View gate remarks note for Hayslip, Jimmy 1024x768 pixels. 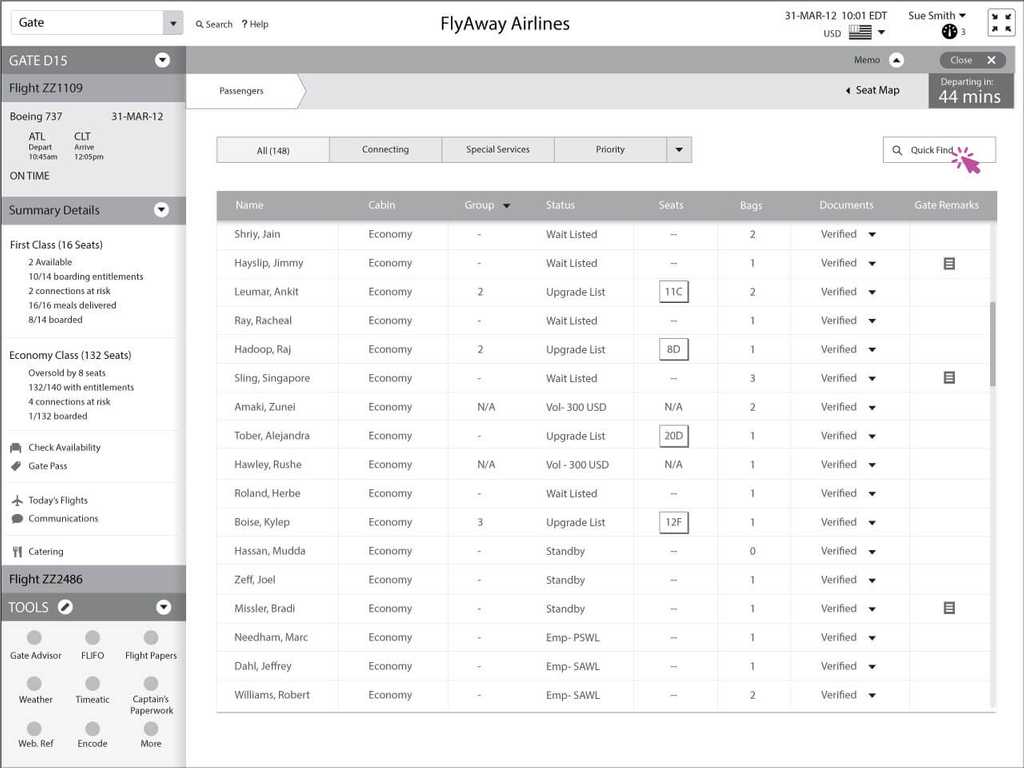pyautogui.click(x=948, y=263)
